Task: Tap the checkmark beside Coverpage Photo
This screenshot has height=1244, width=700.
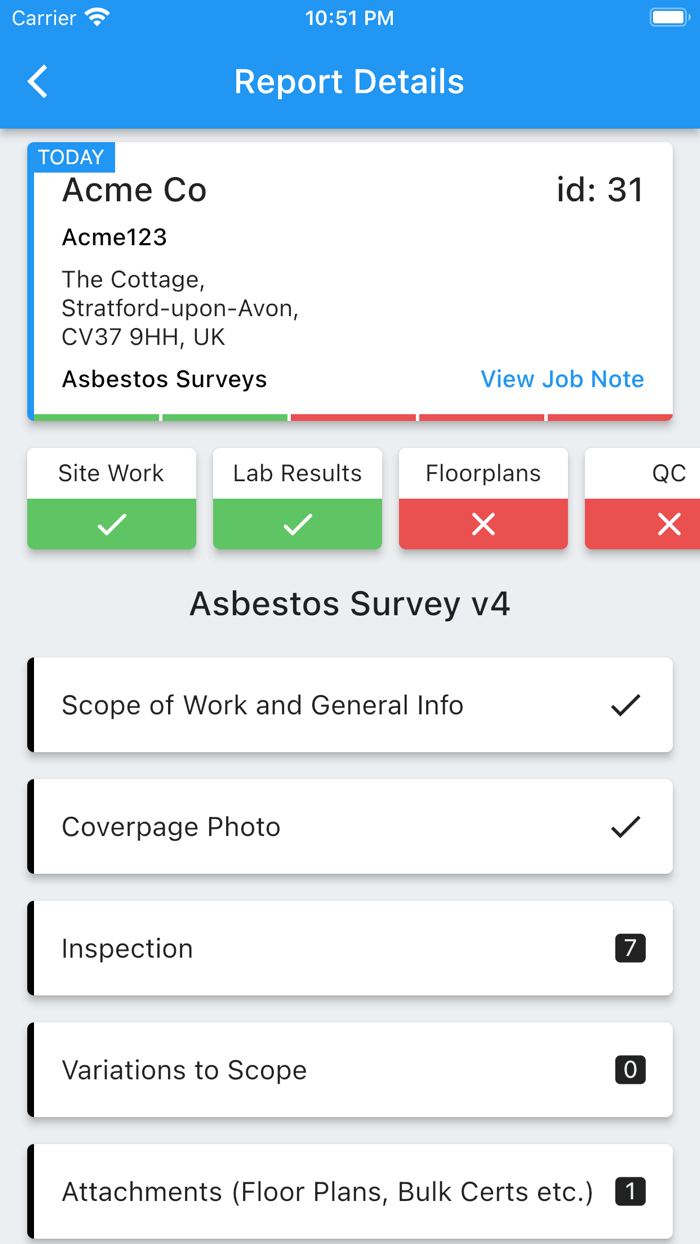Action: tap(624, 826)
